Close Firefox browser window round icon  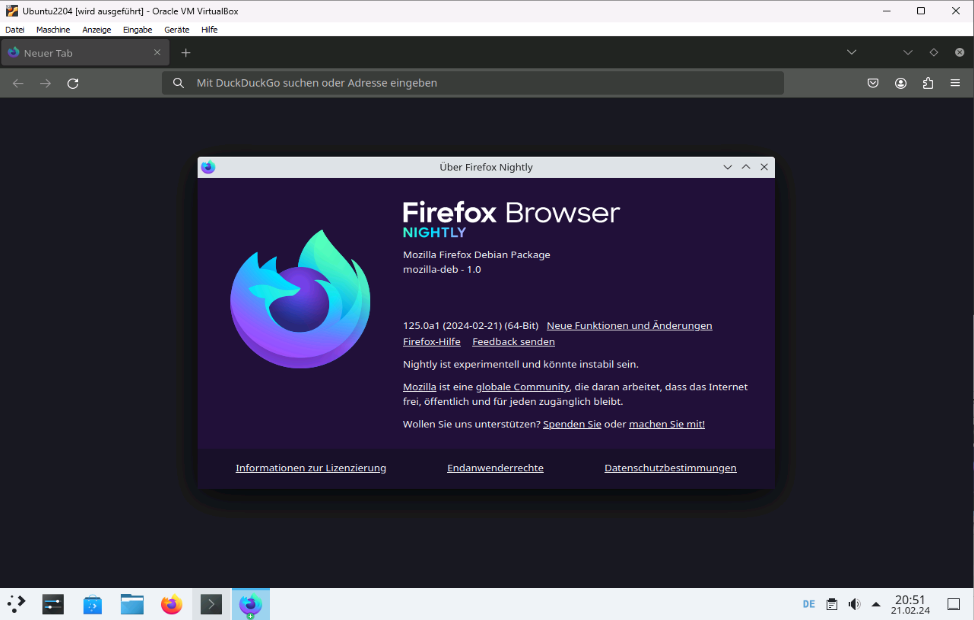coord(960,53)
